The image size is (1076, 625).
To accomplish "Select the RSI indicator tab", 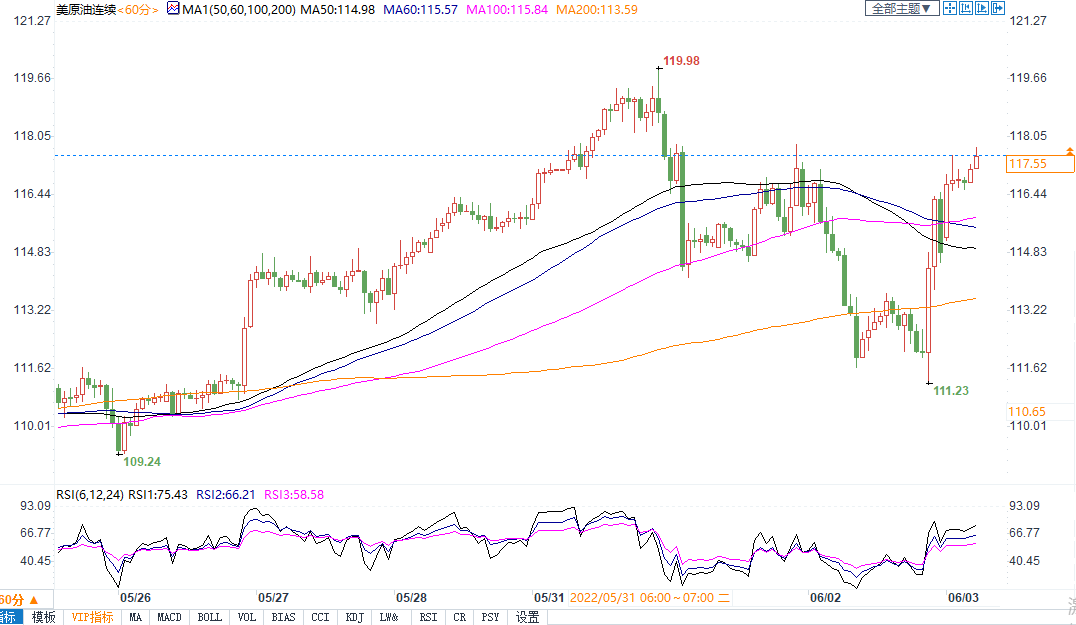I will coord(428,617).
